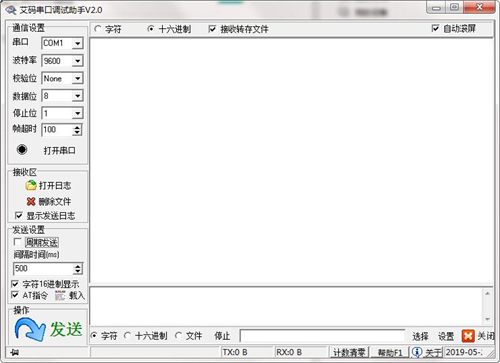Select 字符 receive display radio button

click(97, 29)
